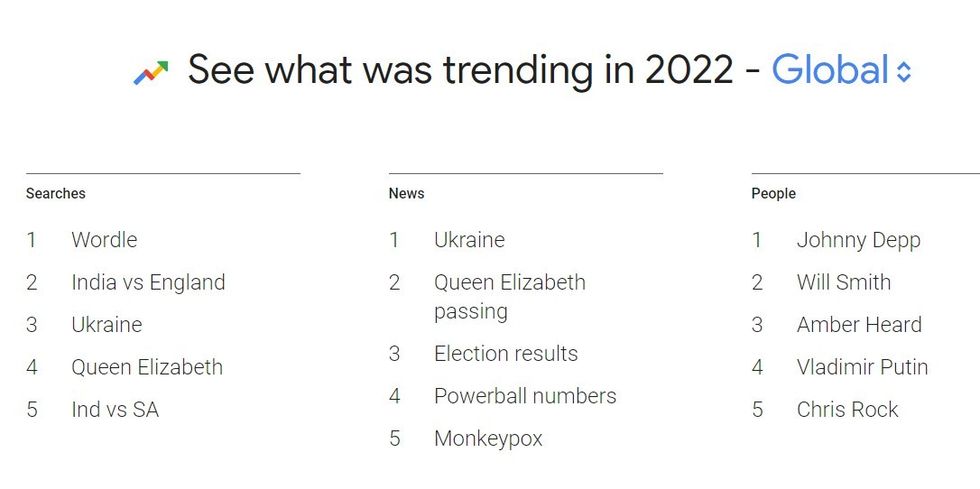Open the Vladimir Putin entry
The height and width of the screenshot is (489, 980).
tap(862, 367)
